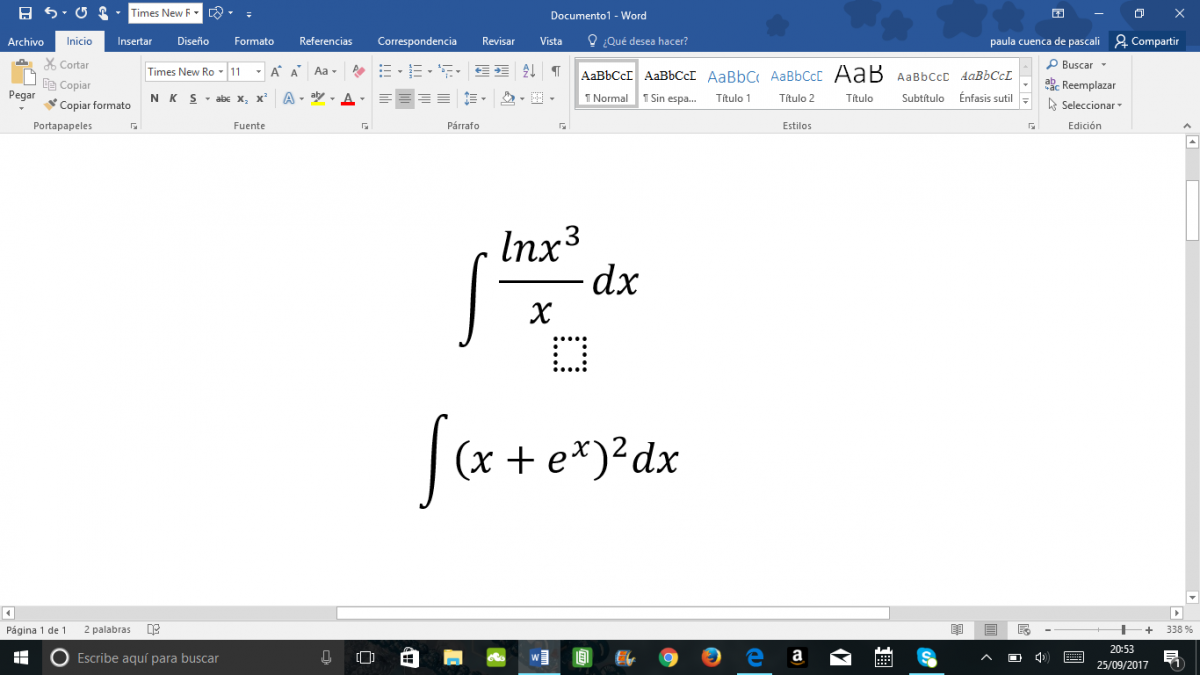
Task: Toggle italic (K) formatting
Action: click(x=173, y=98)
